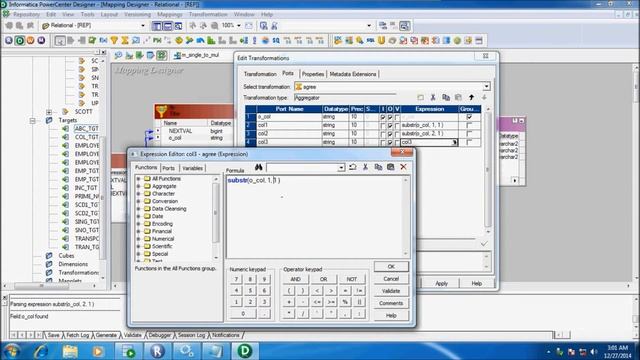Move port up with the black up arrow
Viewport: 640px width, 360px height.
(471, 98)
